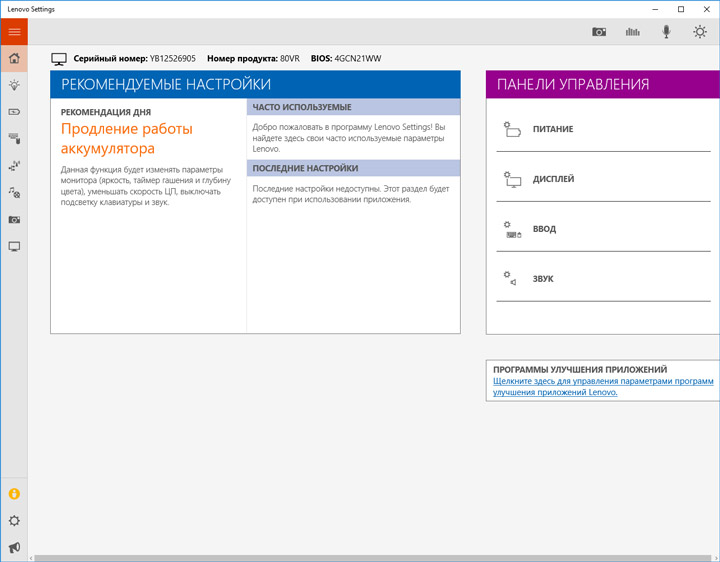Open 'Продление работы аккумулятора' recommendation
Viewport: 720px width, 562px height.
[x=127, y=139]
